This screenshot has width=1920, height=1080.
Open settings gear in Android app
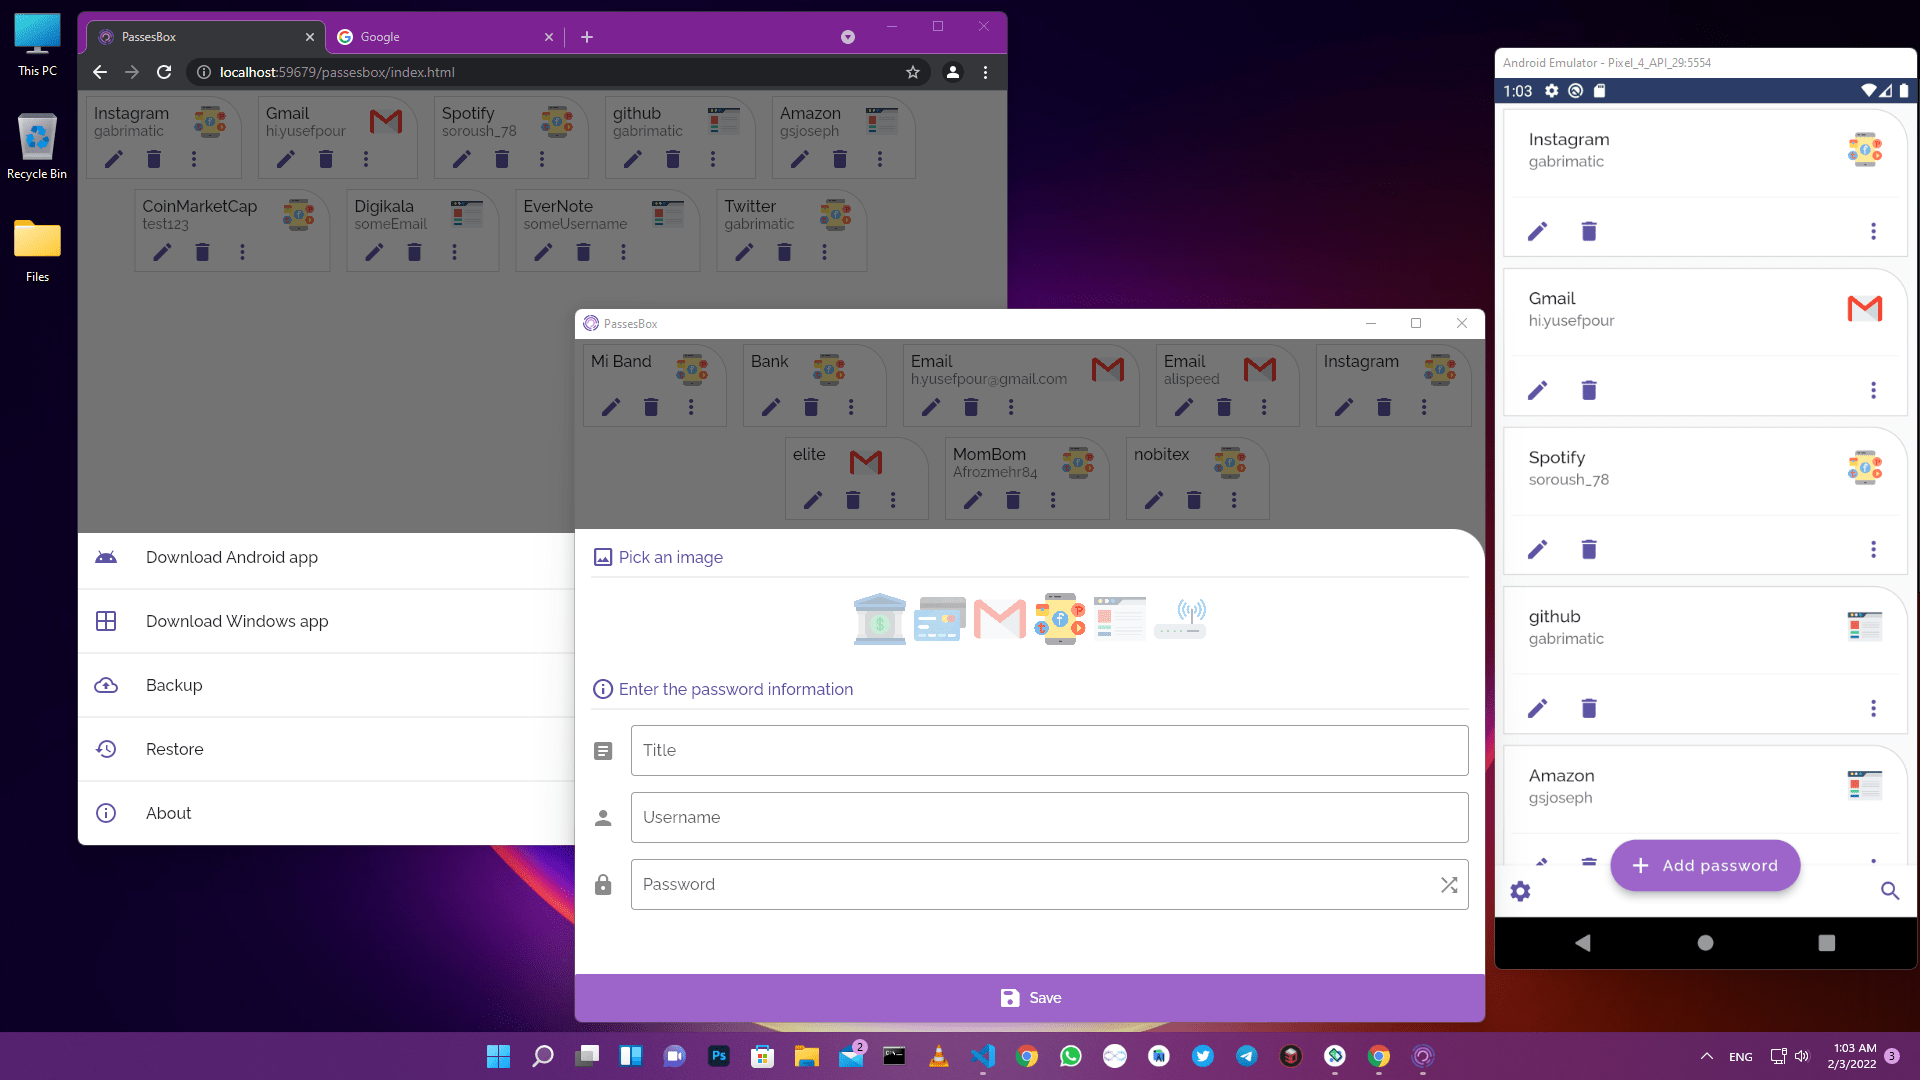tap(1520, 891)
